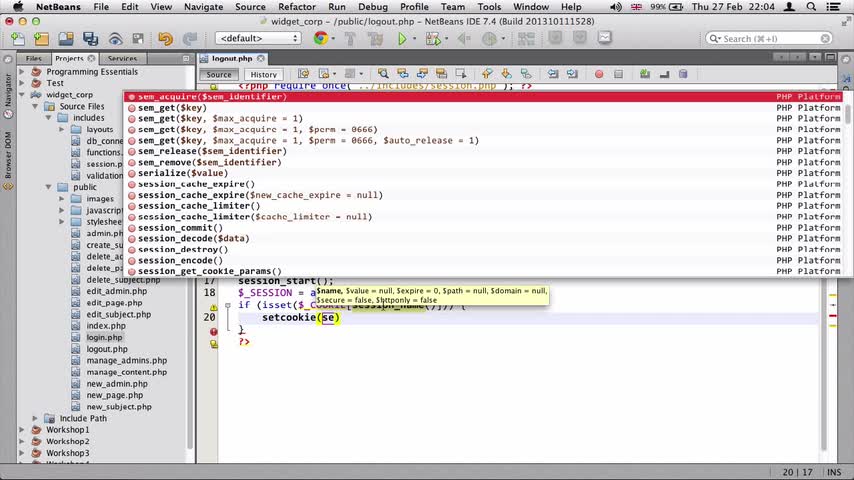
Task: Click the Clean and Build icon
Action: coord(375,39)
